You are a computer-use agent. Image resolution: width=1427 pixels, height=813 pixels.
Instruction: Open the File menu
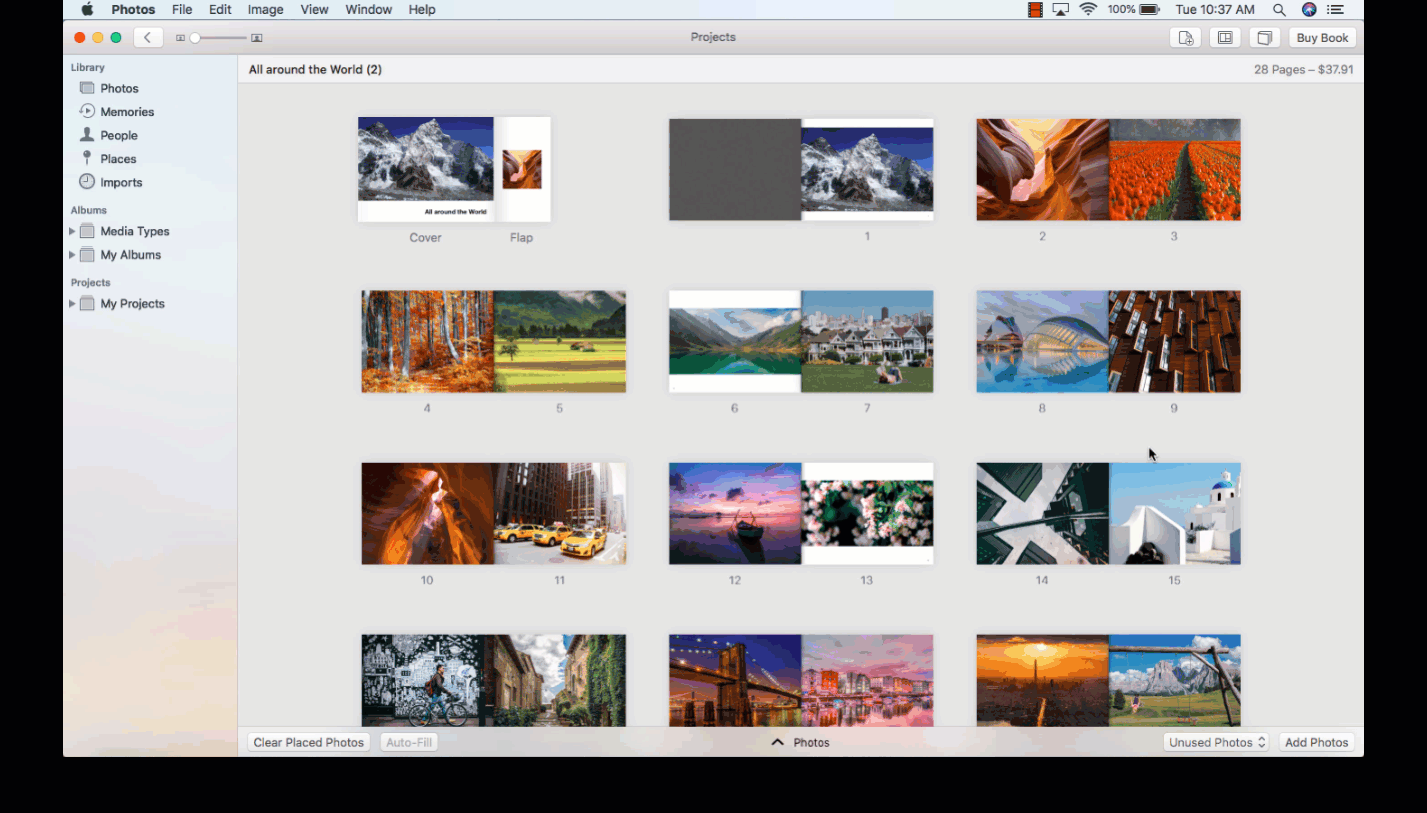click(x=182, y=10)
